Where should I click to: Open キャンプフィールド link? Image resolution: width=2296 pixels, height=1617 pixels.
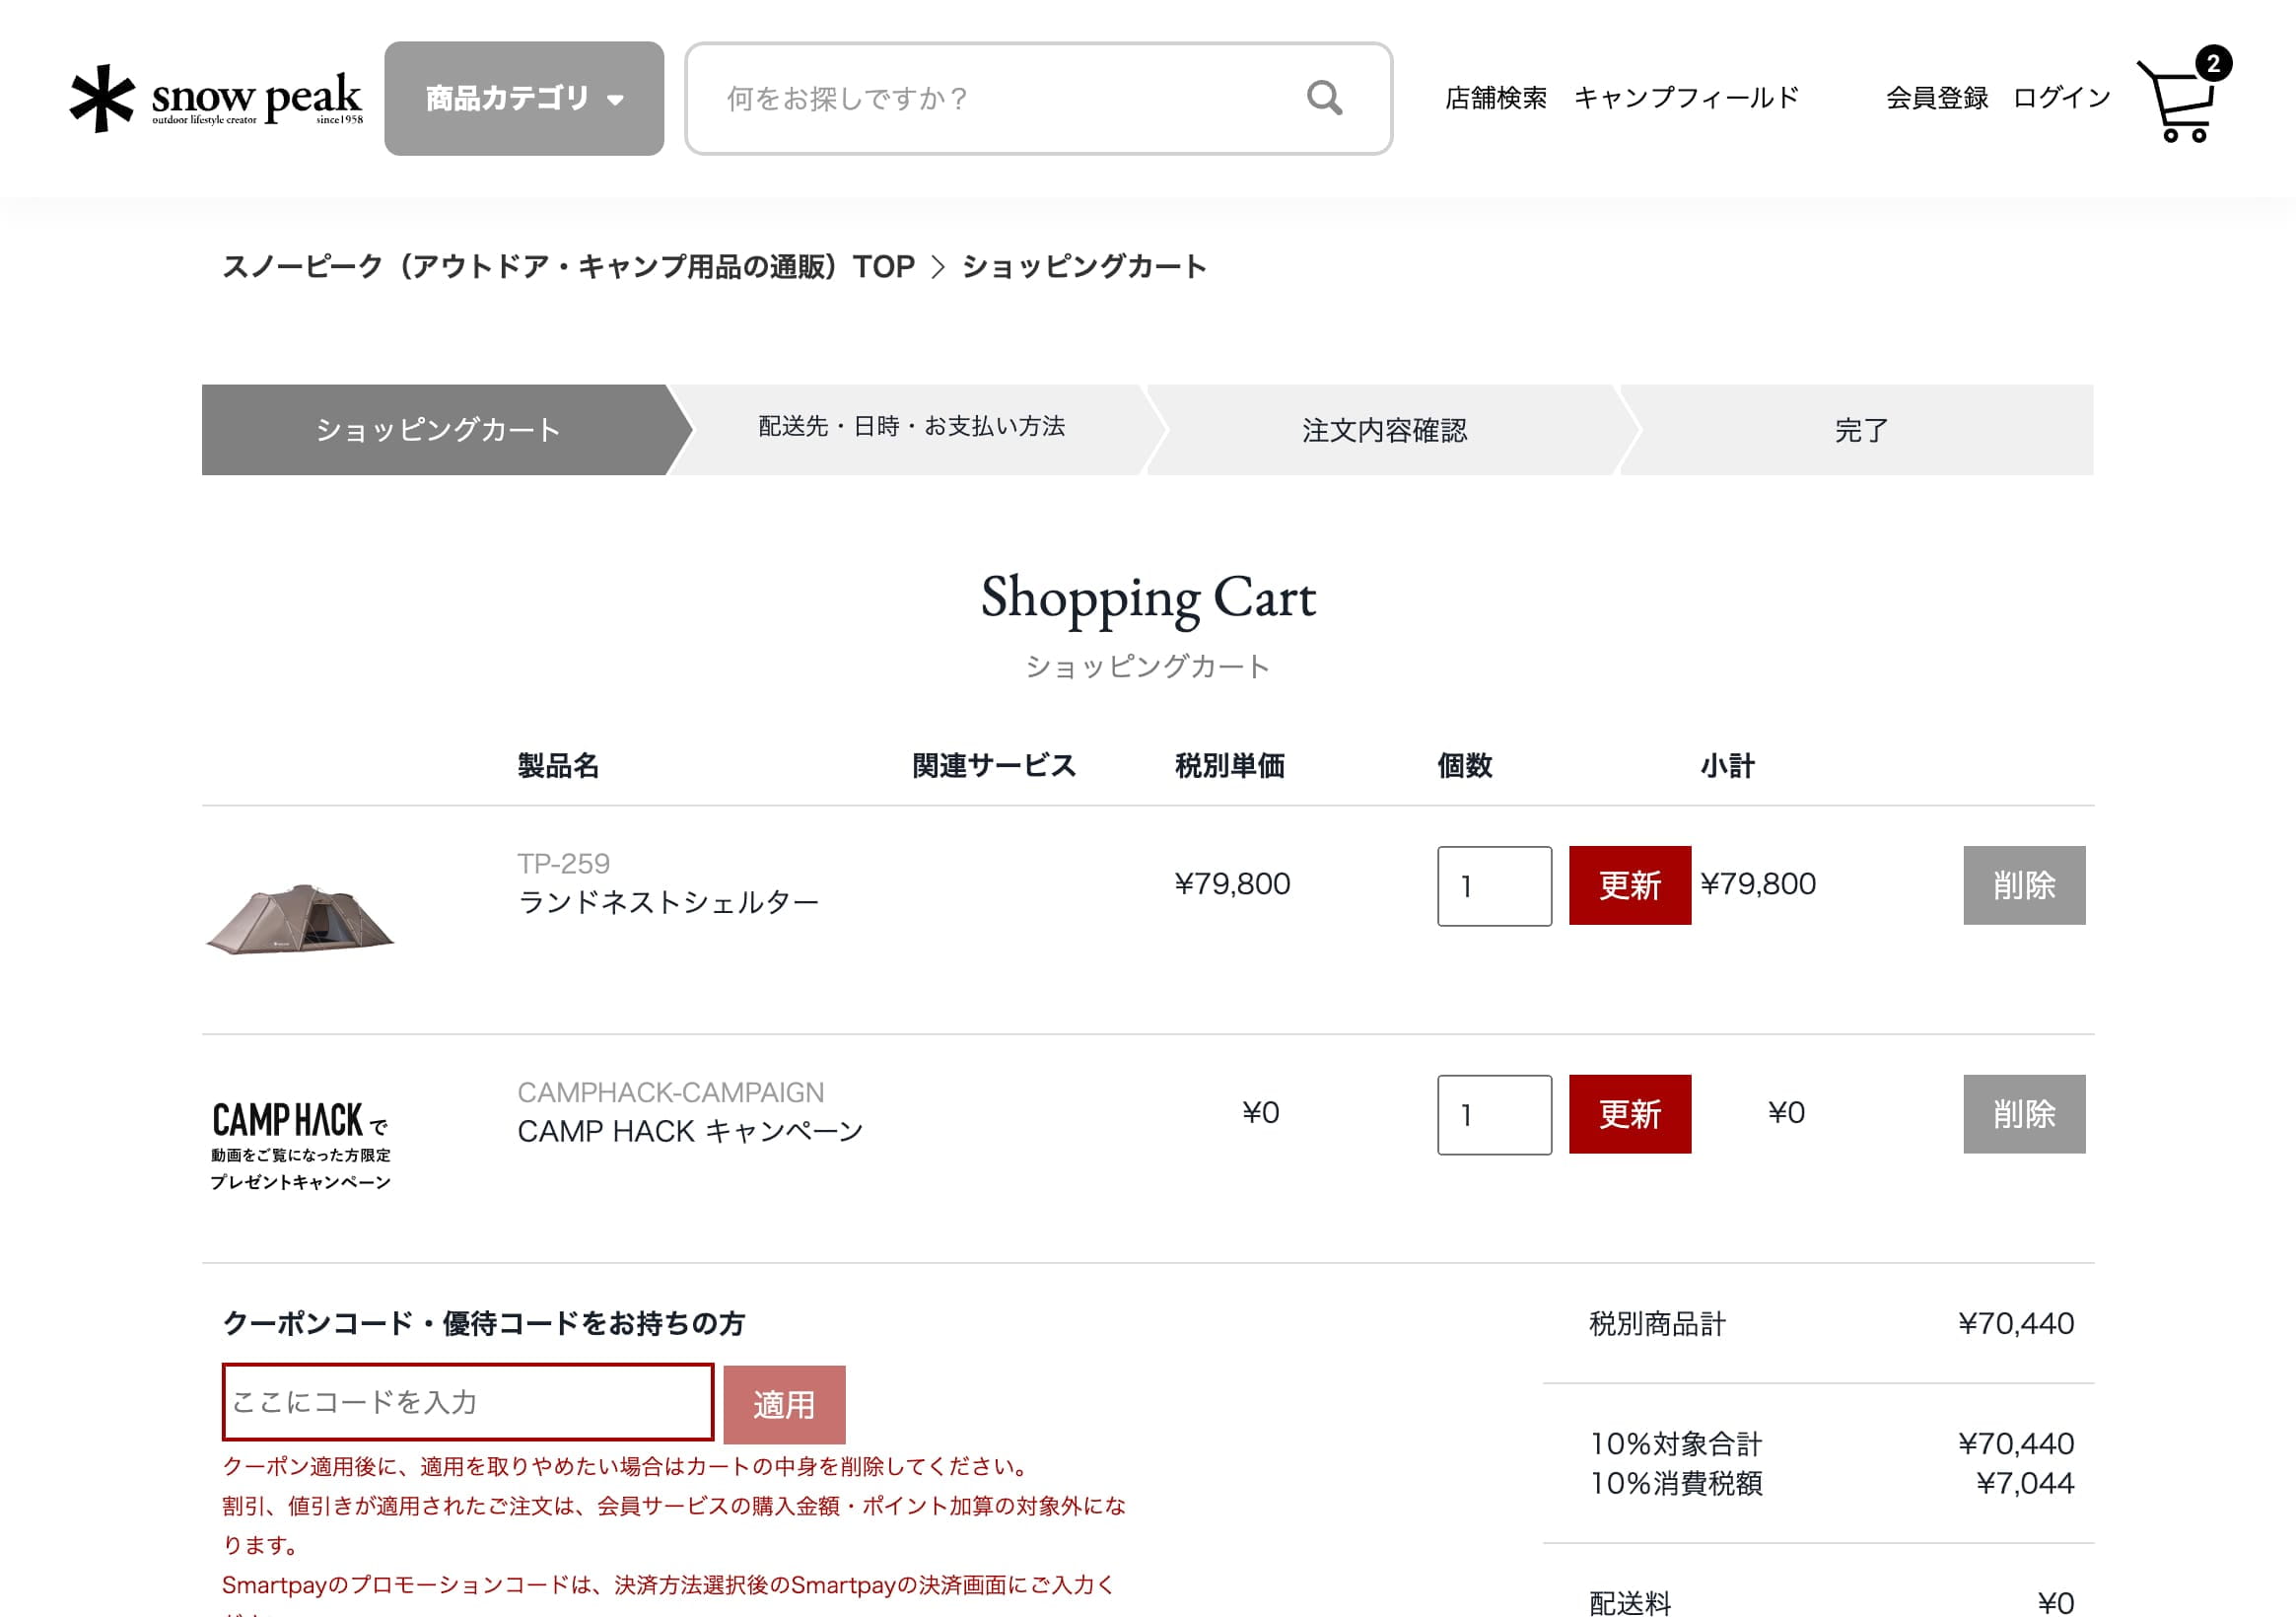point(1686,98)
